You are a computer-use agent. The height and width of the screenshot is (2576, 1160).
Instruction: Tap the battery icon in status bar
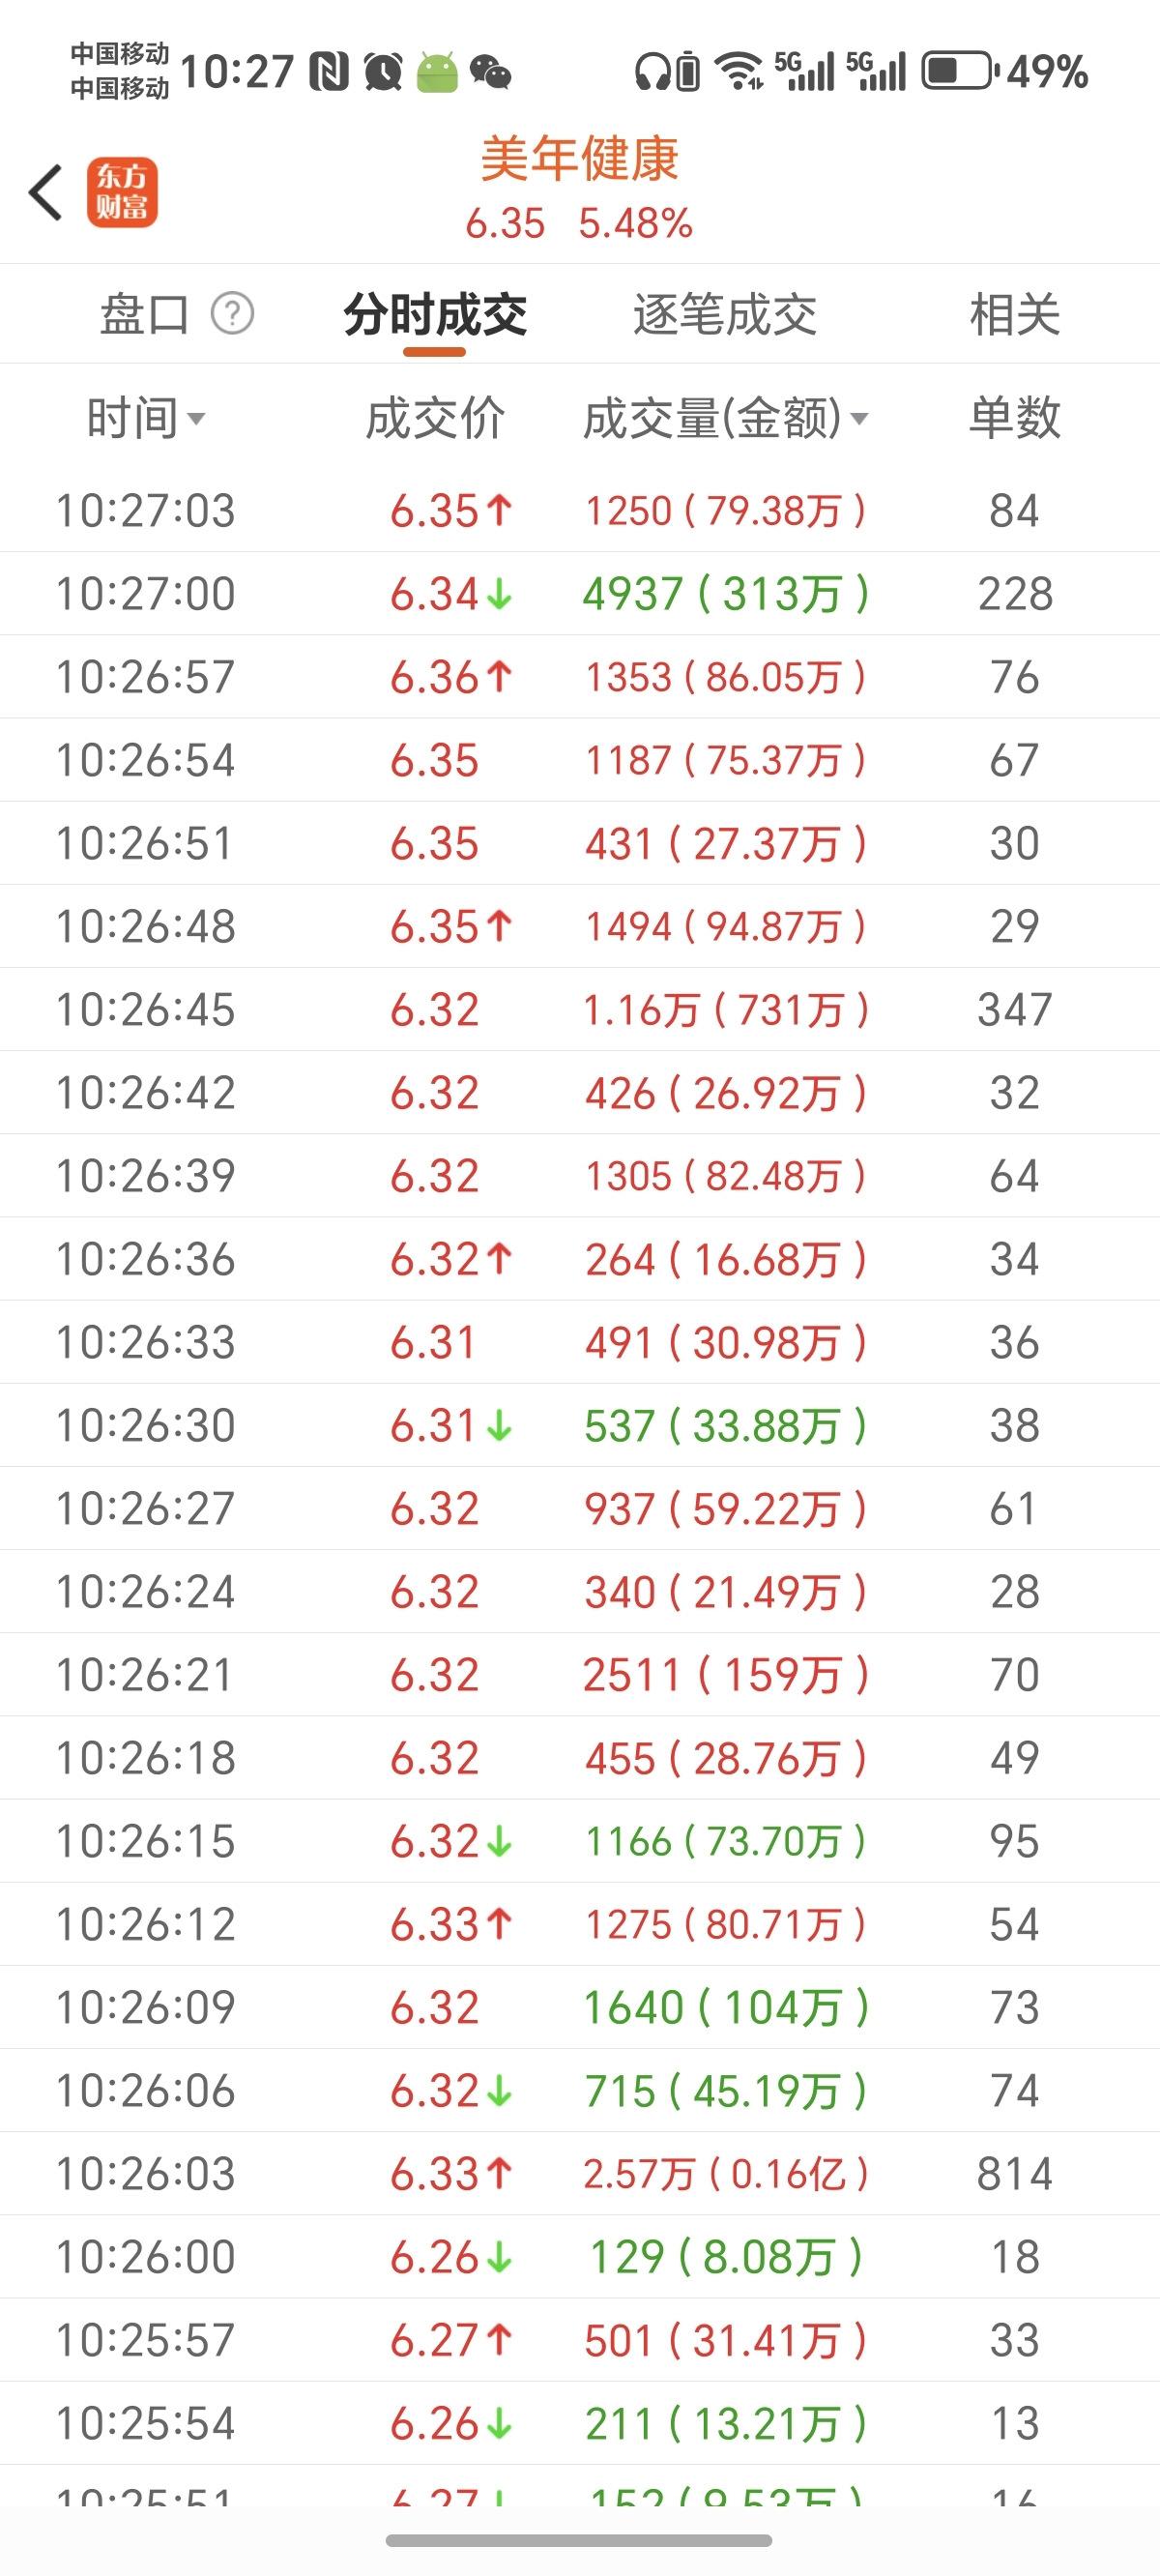[x=959, y=71]
